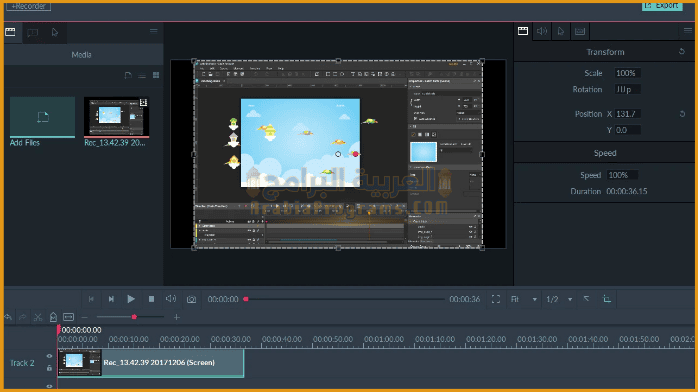Cut clip with scissors tool

38,317
